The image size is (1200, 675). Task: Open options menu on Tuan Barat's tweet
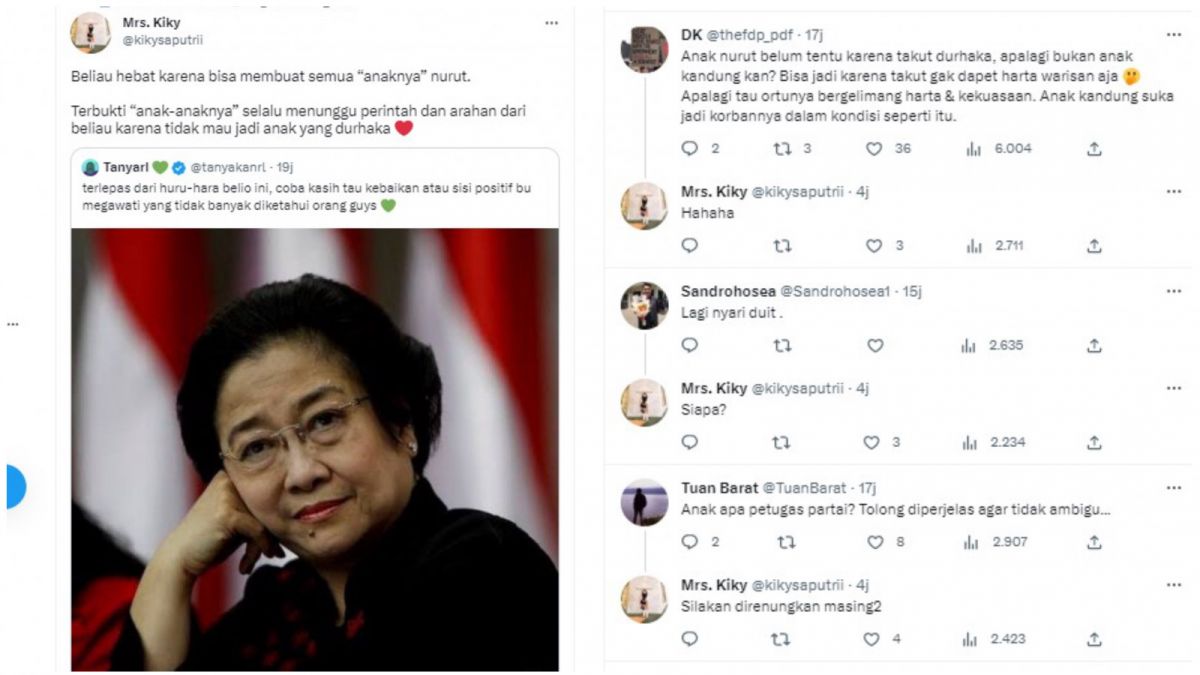(1172, 486)
